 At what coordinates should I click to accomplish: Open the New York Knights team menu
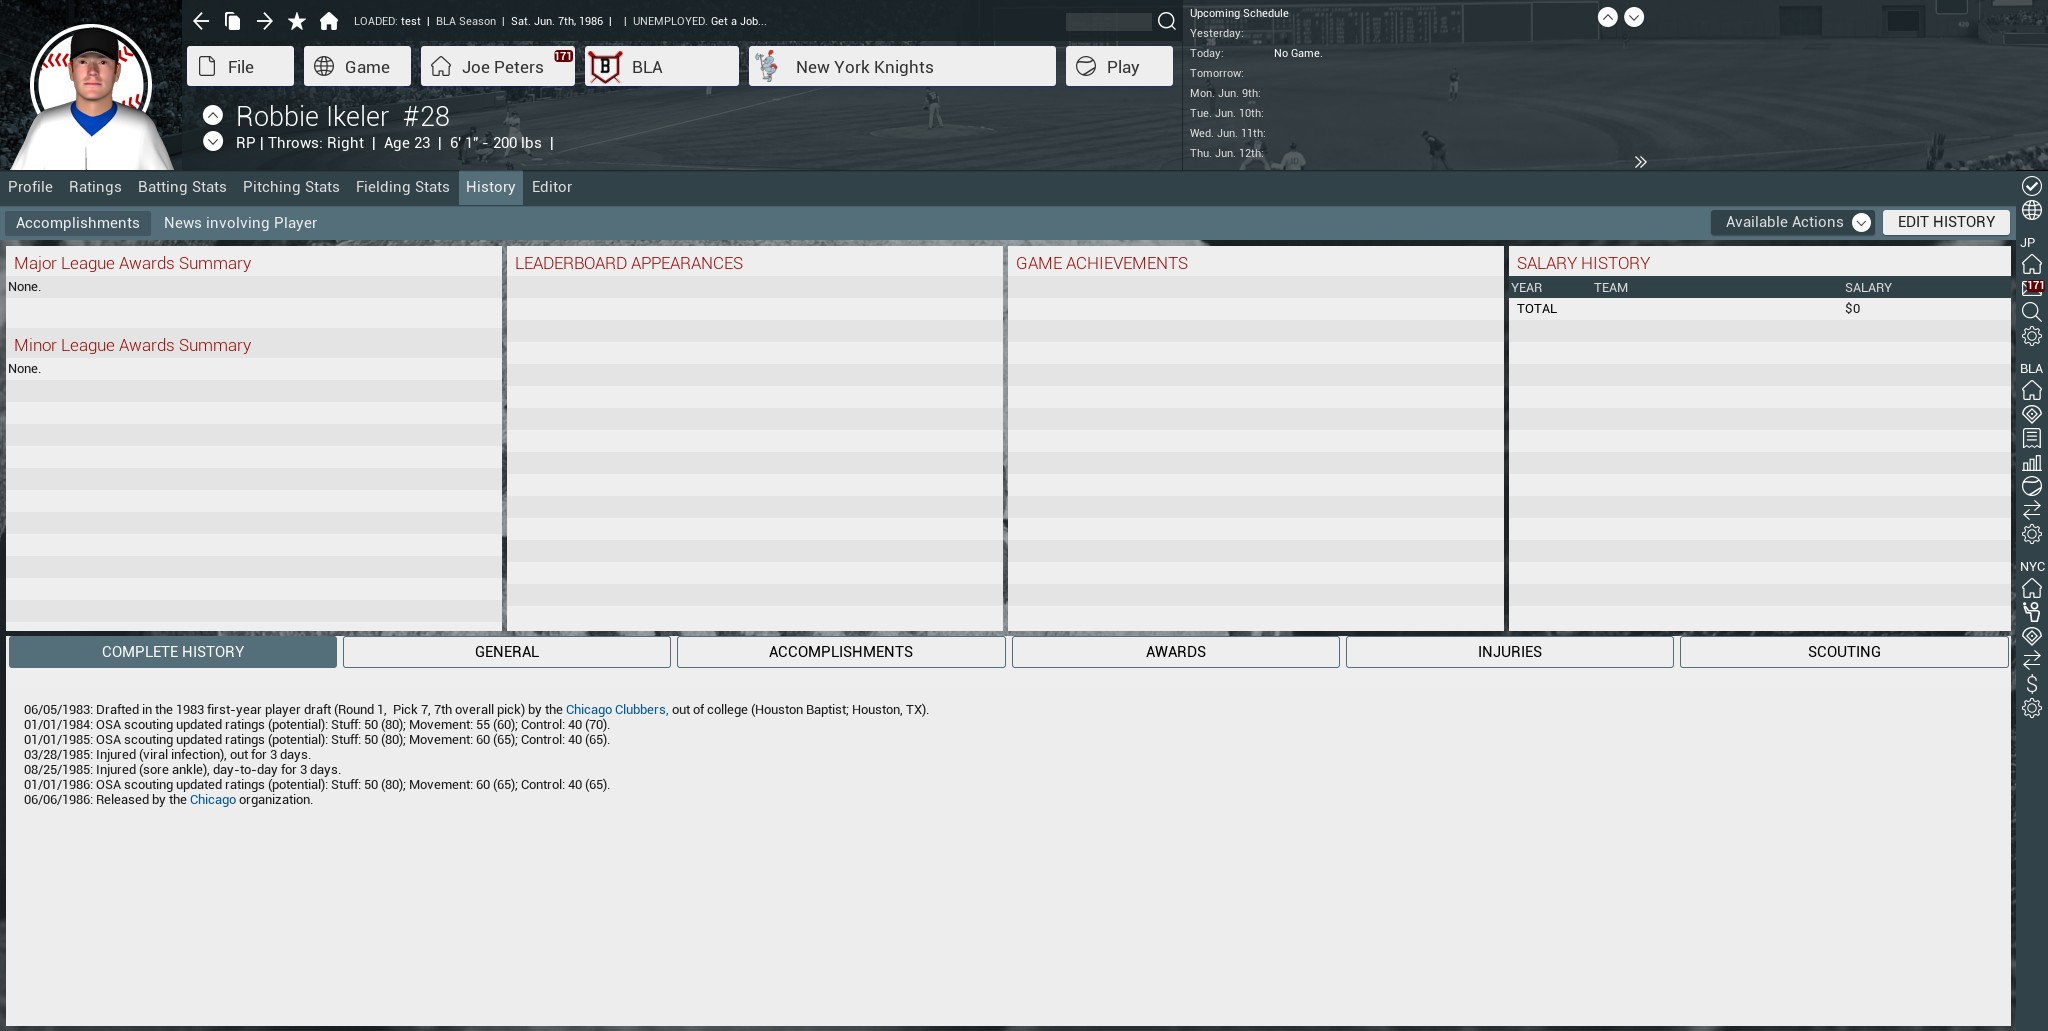pos(902,66)
